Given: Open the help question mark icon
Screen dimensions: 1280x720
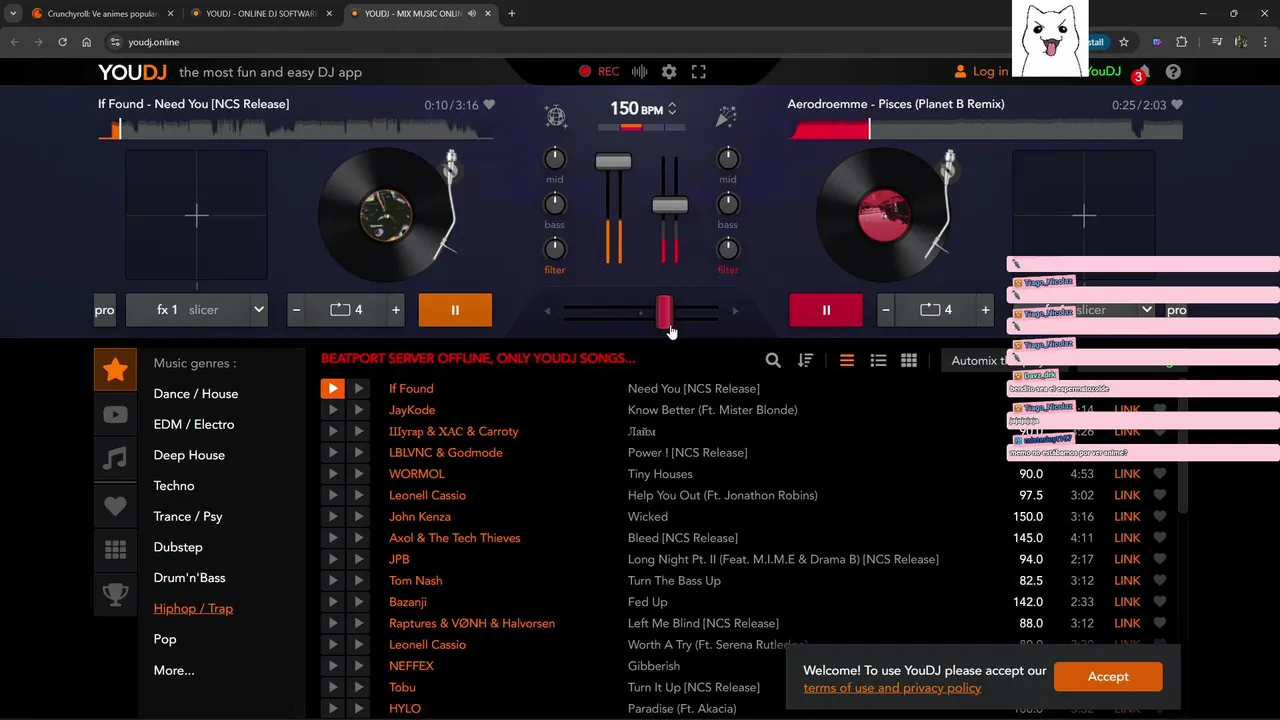Looking at the screenshot, I should pos(1173,72).
